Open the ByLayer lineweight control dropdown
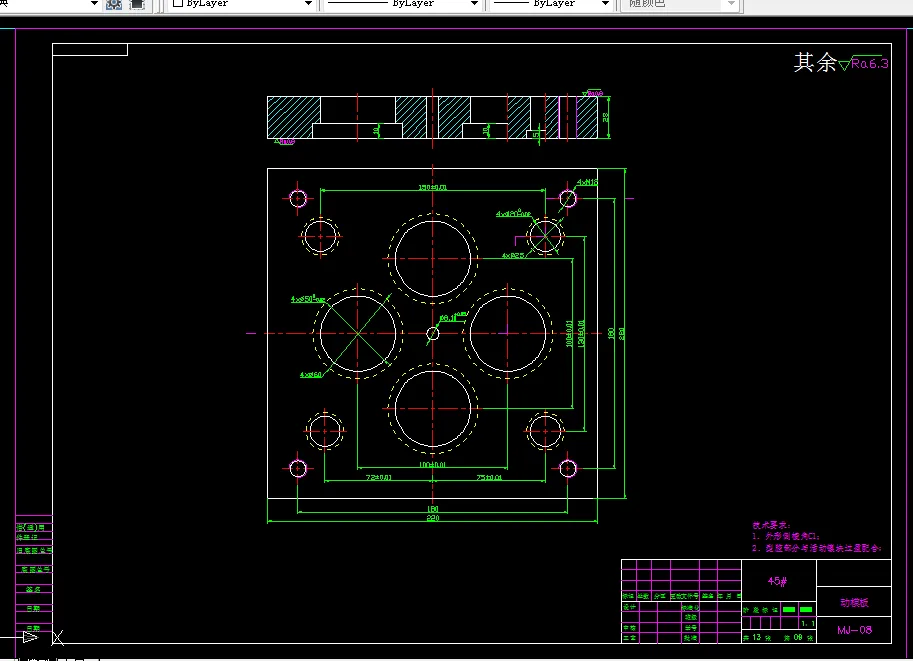913x661 pixels. click(550, 4)
